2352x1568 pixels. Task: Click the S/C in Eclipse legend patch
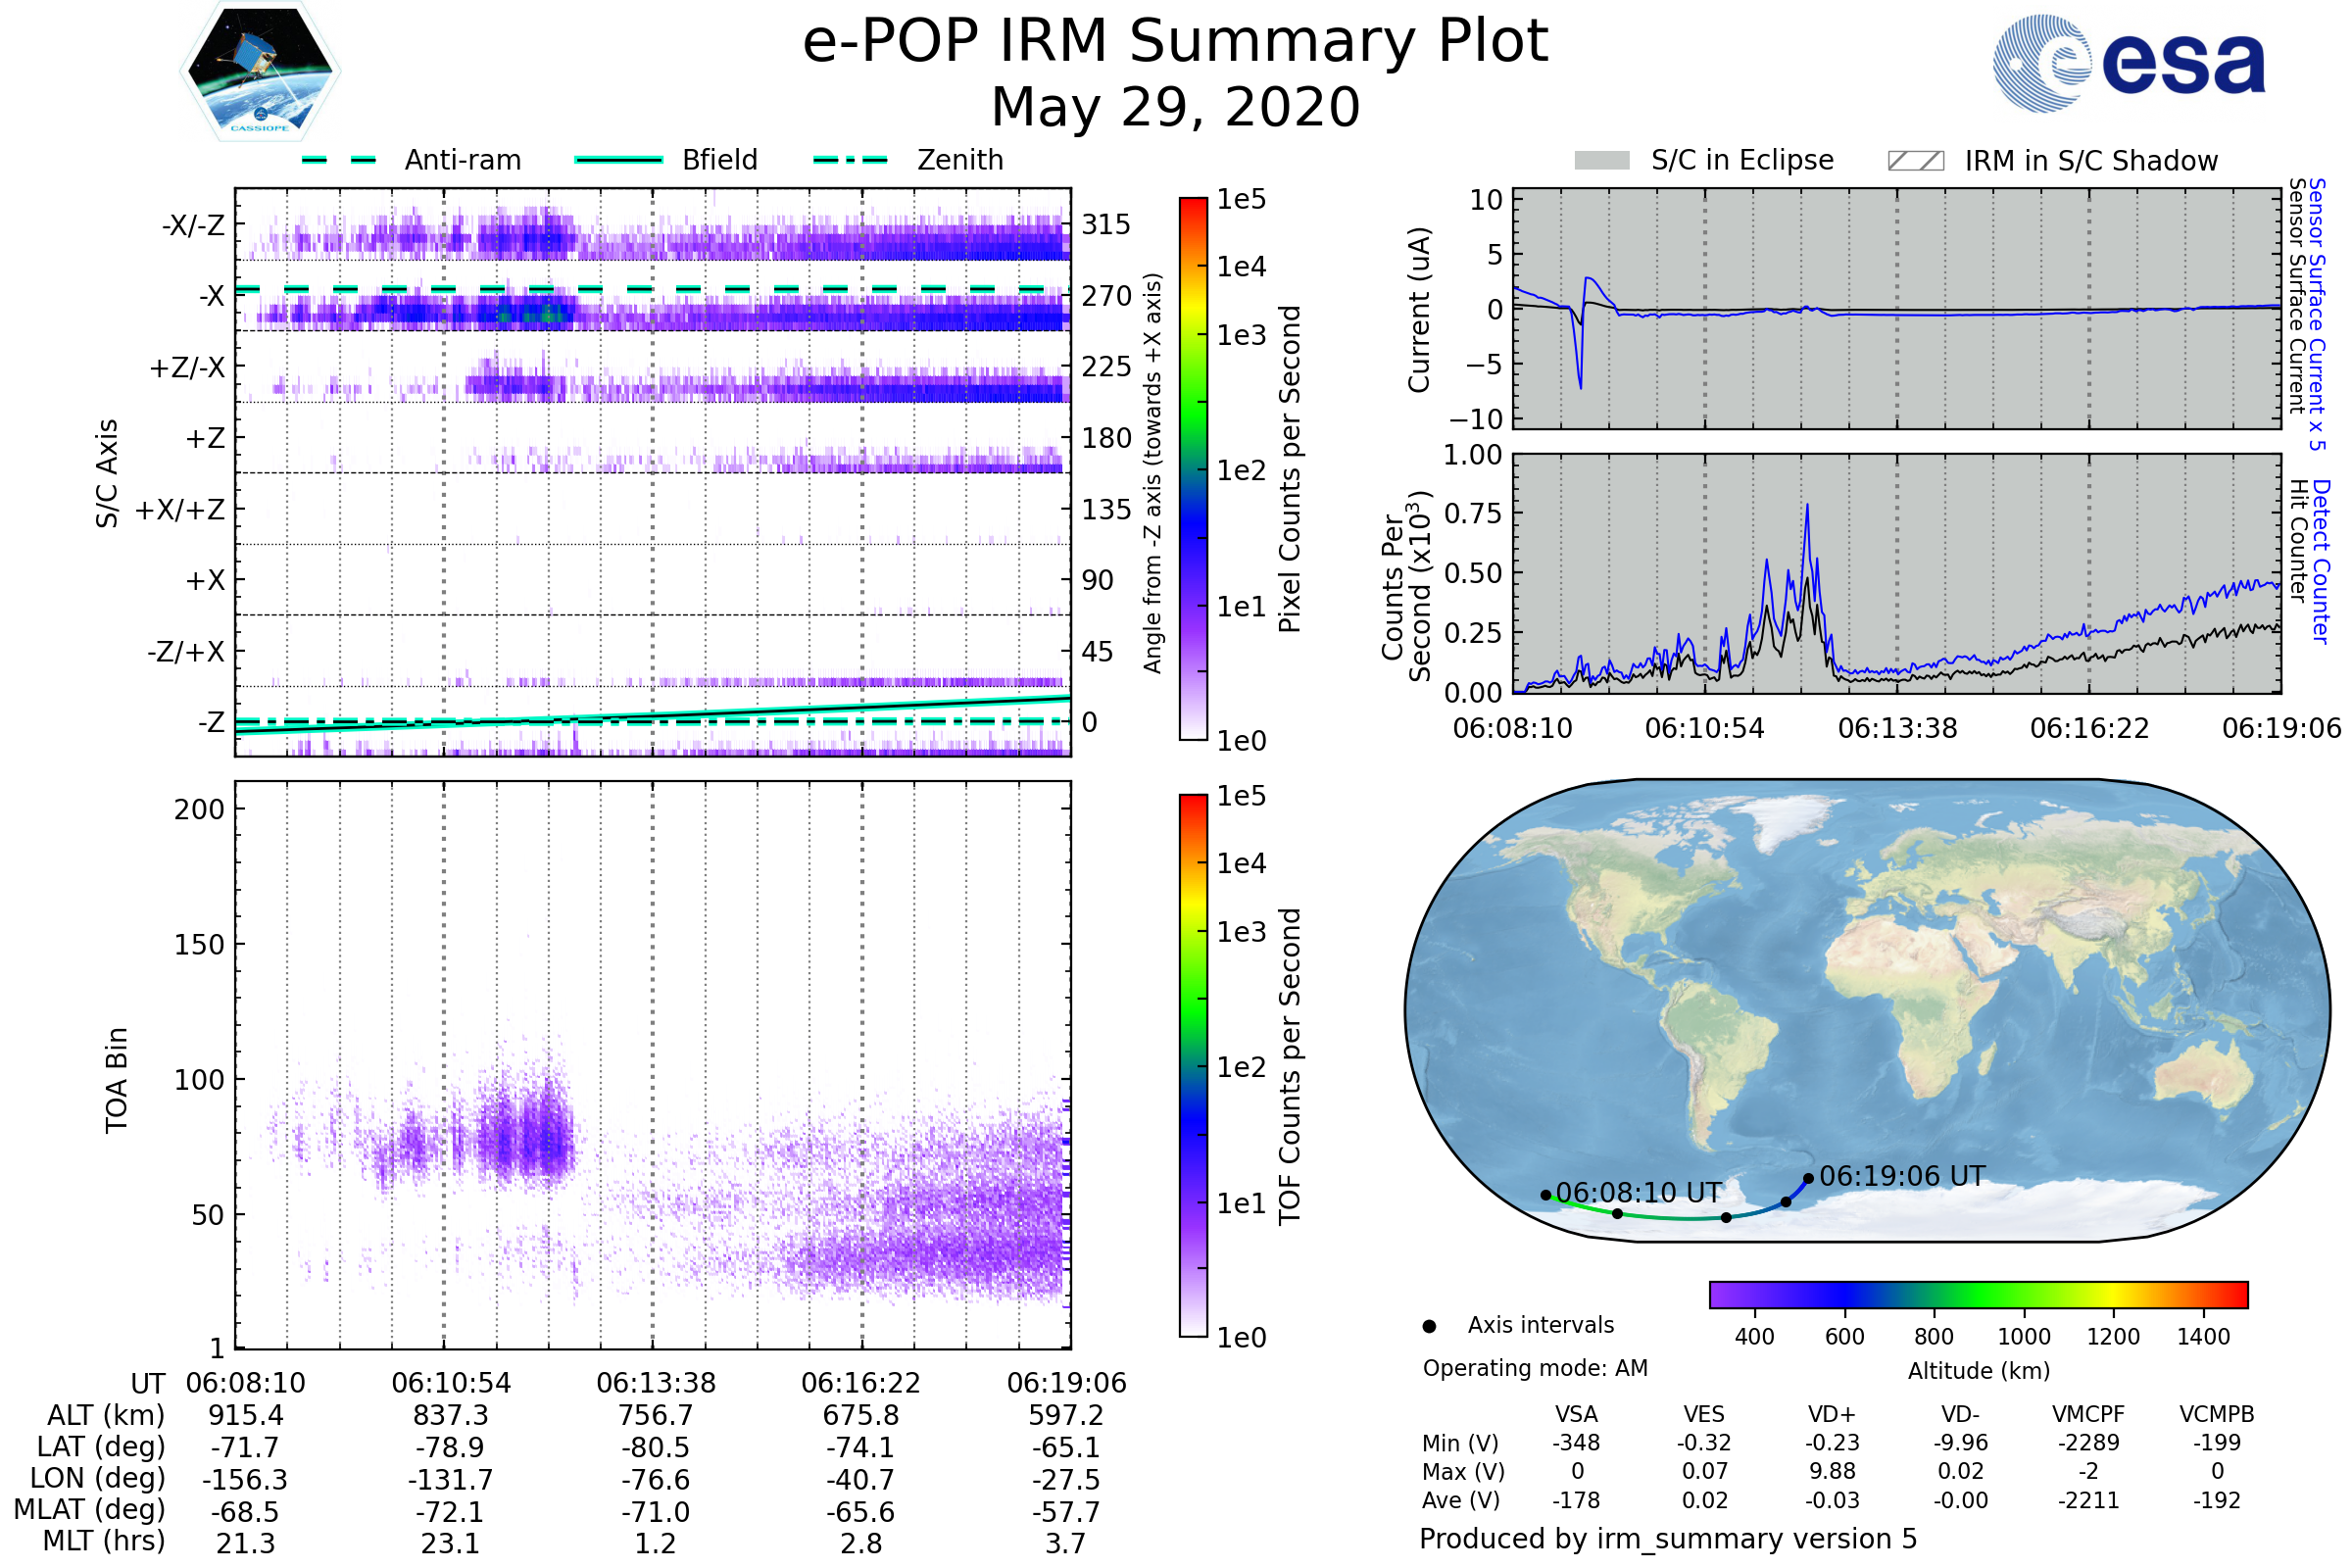(x=1601, y=161)
